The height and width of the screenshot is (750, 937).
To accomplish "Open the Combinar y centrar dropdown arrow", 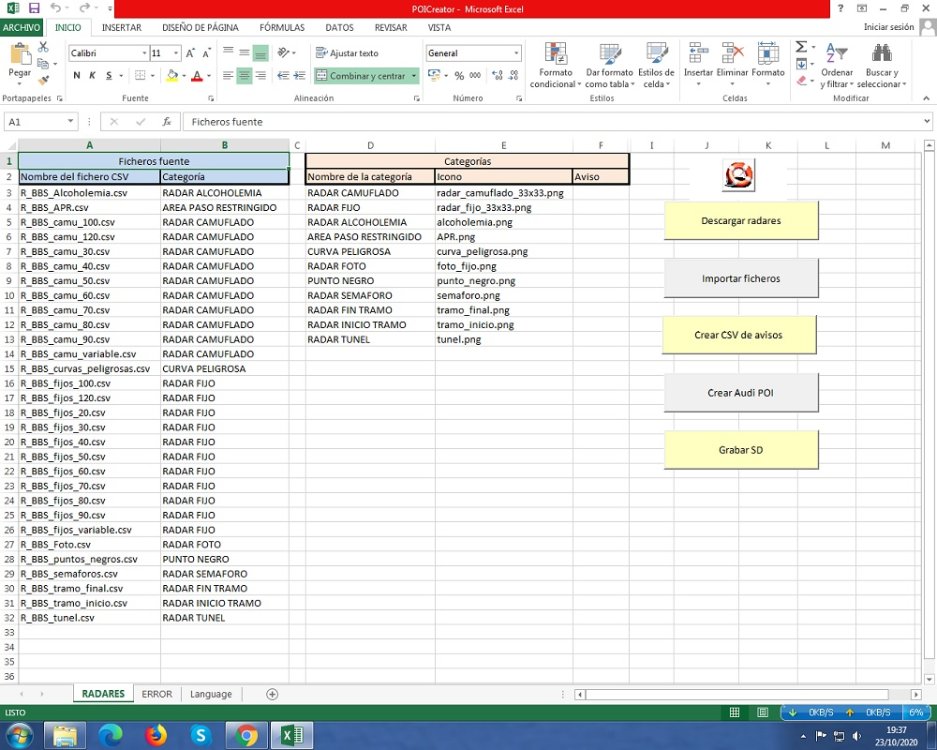I will pyautogui.click(x=414, y=76).
